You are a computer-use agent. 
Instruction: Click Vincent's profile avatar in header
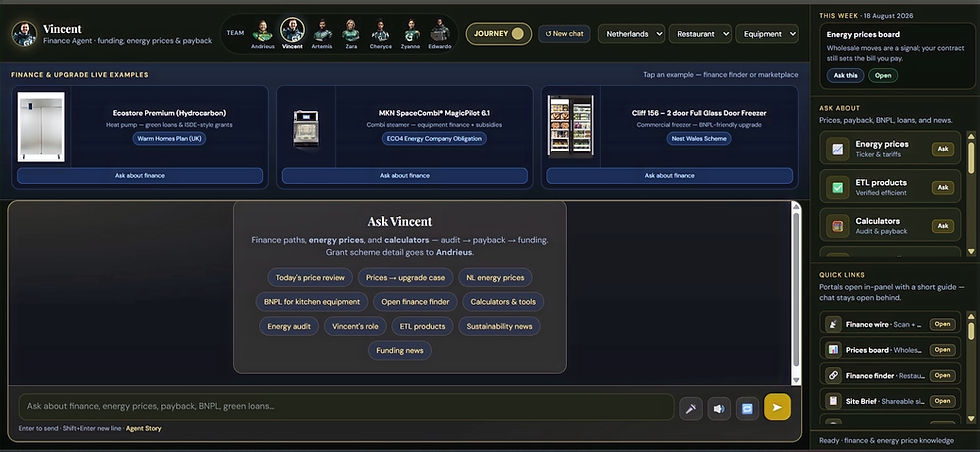click(x=24, y=34)
